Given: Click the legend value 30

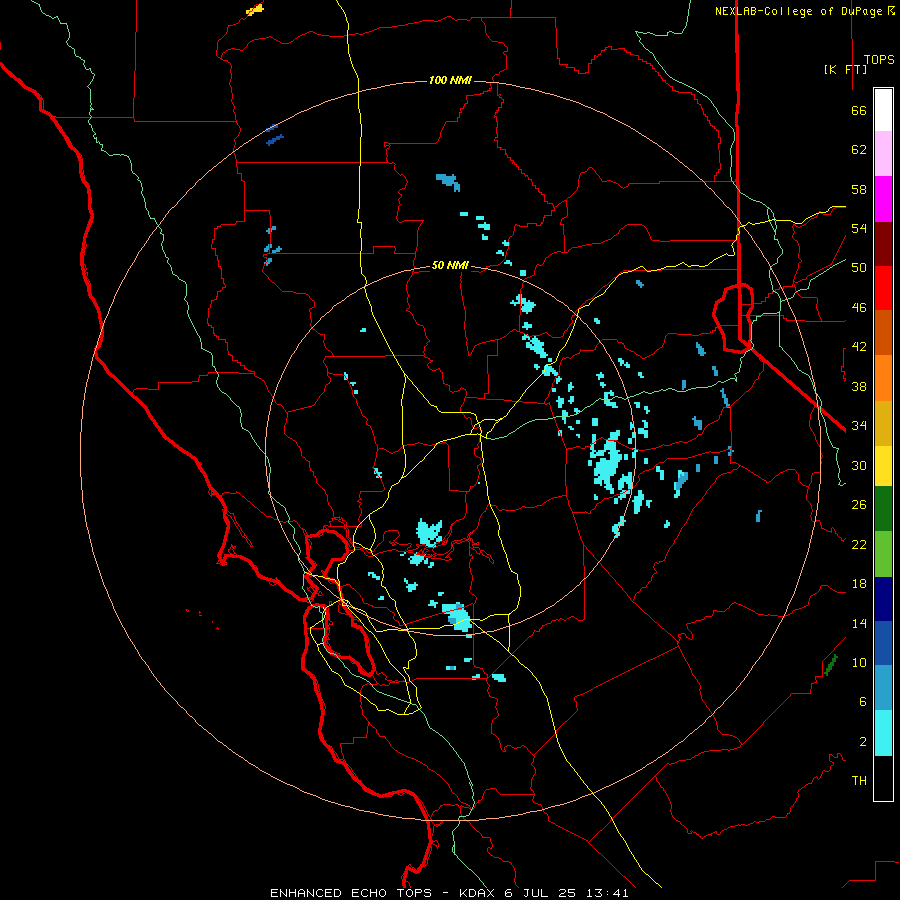Looking at the screenshot, I should 859,465.
